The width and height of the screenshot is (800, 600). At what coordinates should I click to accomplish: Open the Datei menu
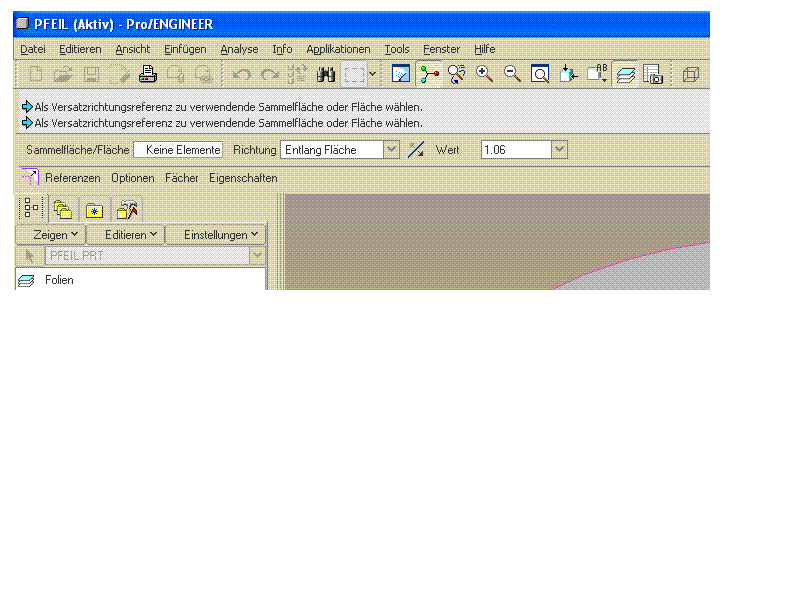tap(33, 49)
